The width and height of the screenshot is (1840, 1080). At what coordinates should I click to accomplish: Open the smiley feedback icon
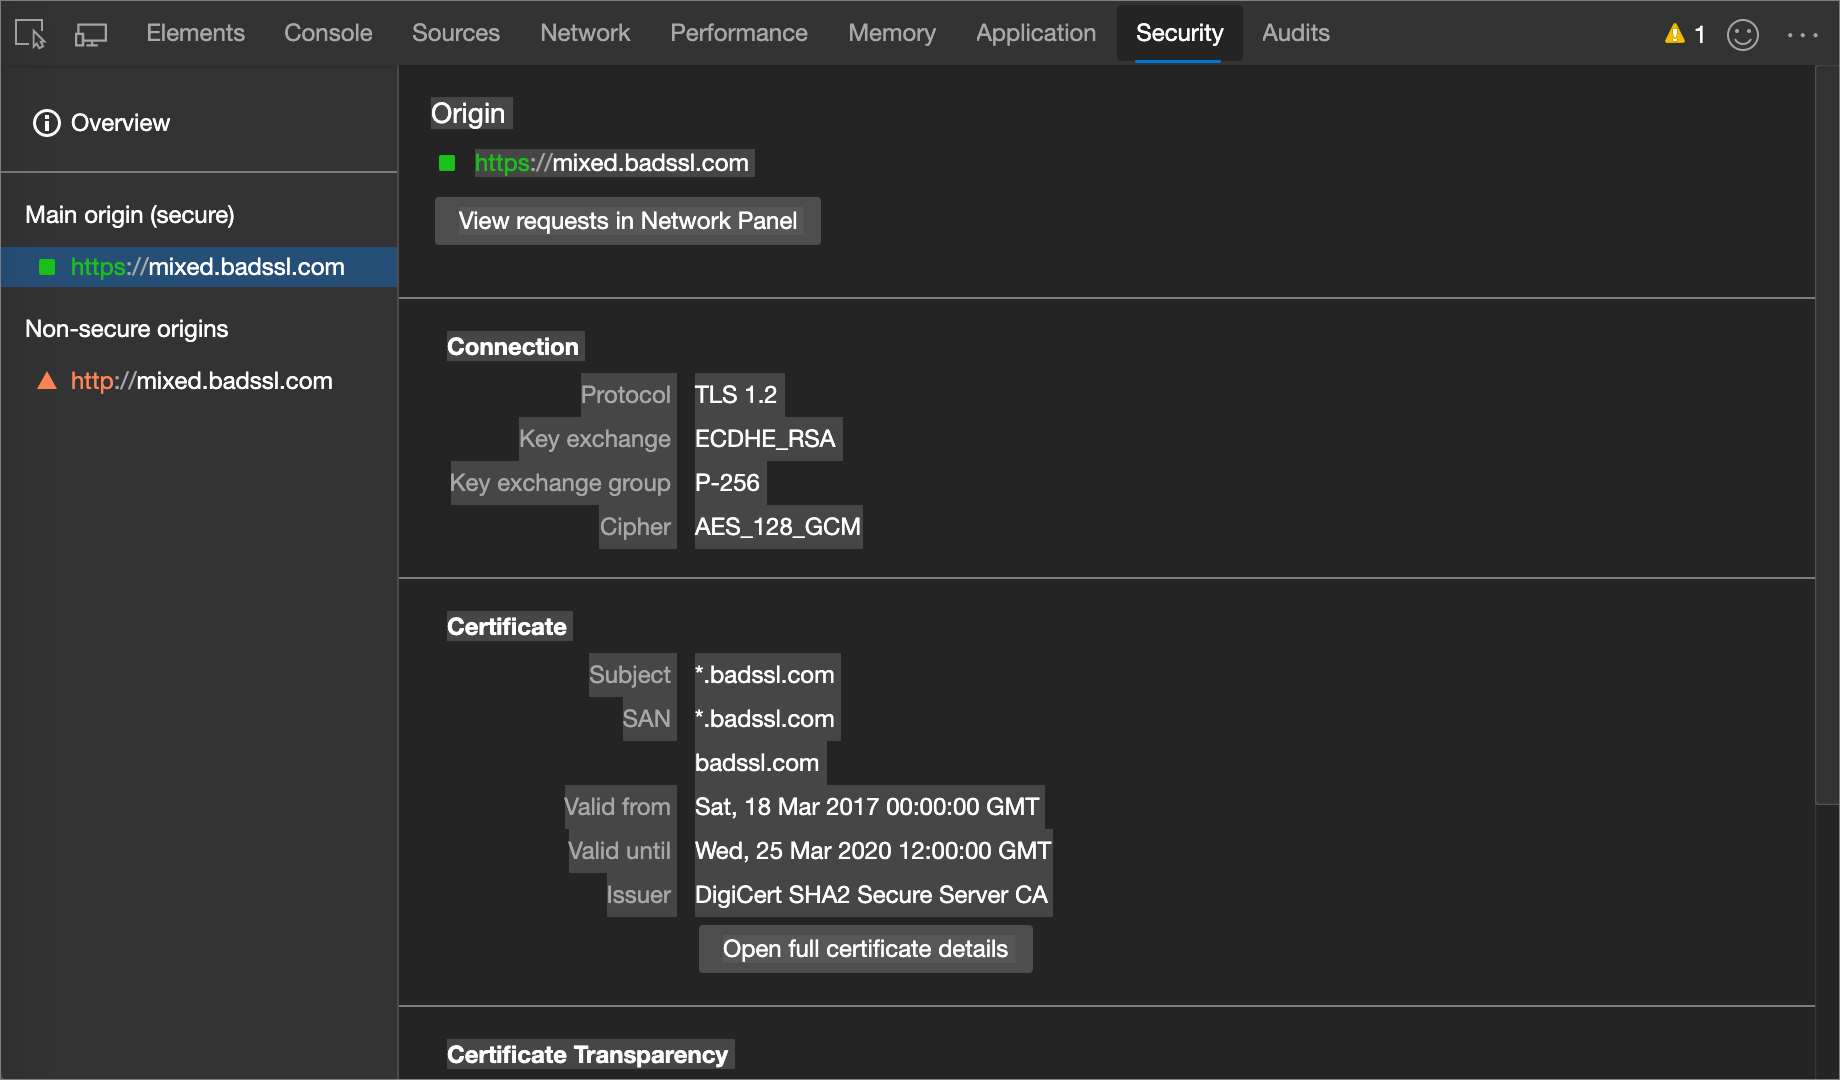1743,35
